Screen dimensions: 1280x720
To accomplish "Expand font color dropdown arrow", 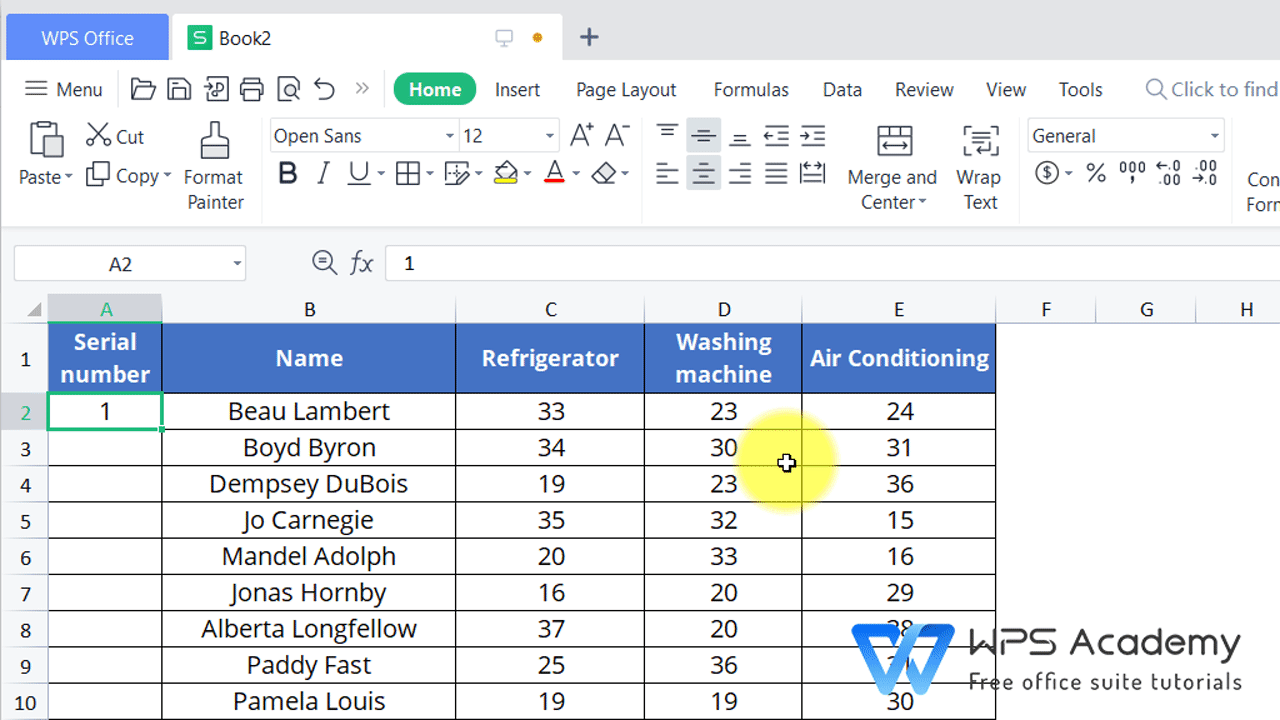I will [x=576, y=174].
